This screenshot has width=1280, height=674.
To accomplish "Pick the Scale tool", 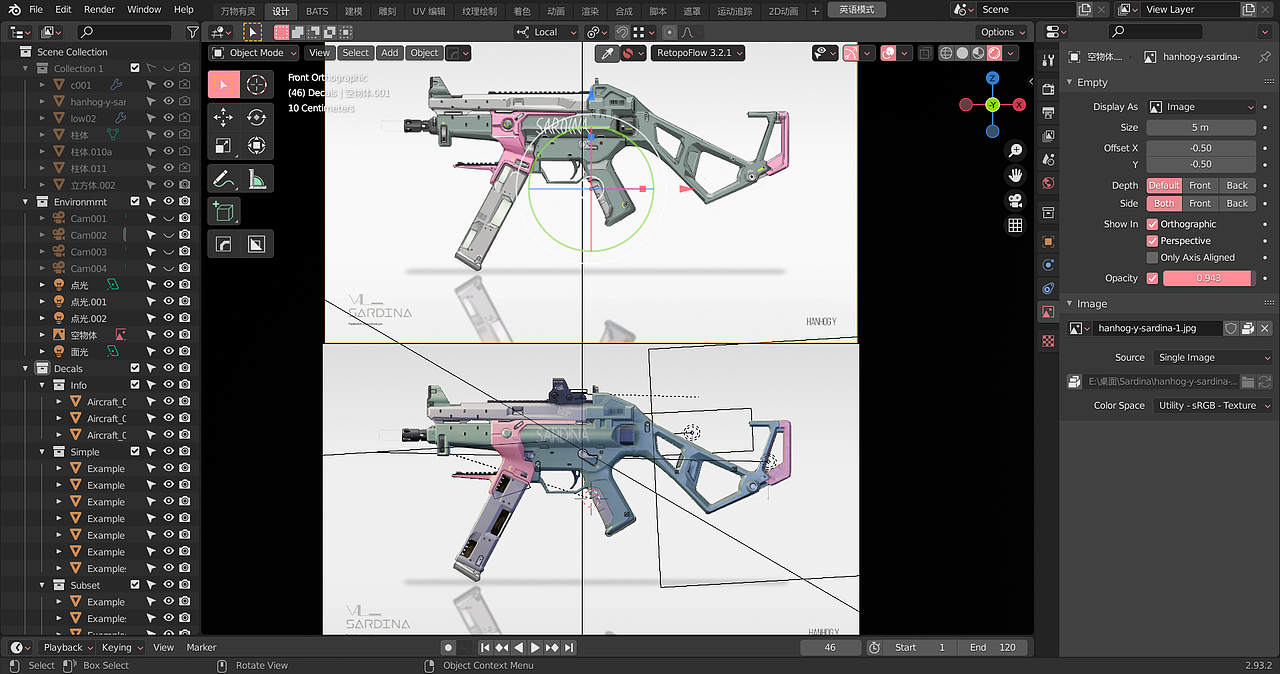I will pyautogui.click(x=223, y=146).
